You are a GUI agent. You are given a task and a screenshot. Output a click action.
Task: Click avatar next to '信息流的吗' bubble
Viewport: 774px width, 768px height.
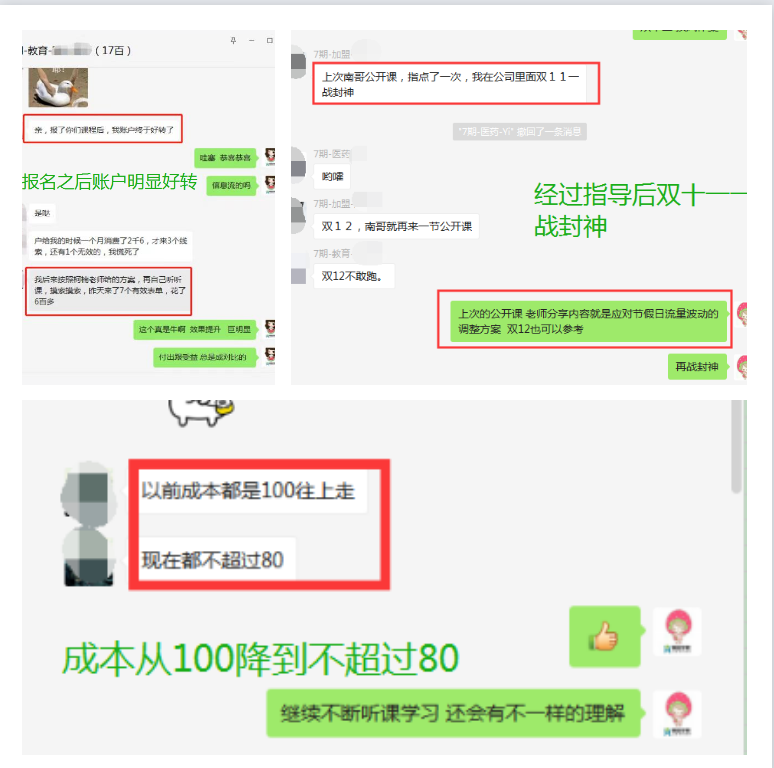[270, 185]
